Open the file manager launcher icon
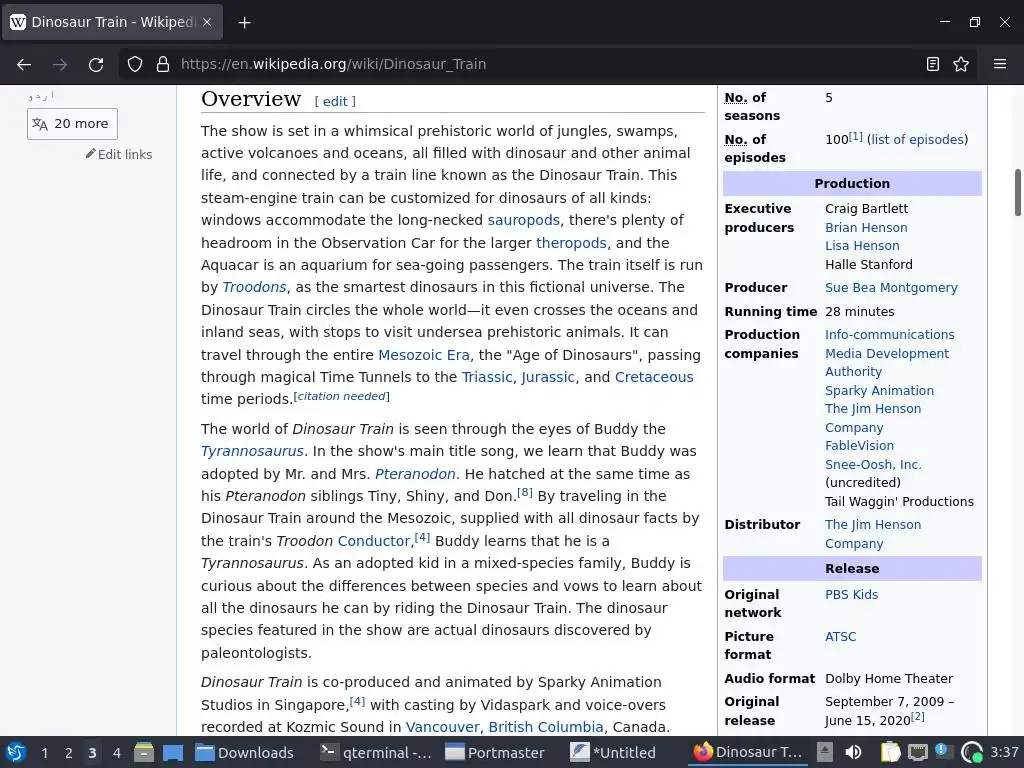The width and height of the screenshot is (1024, 768). (144, 752)
